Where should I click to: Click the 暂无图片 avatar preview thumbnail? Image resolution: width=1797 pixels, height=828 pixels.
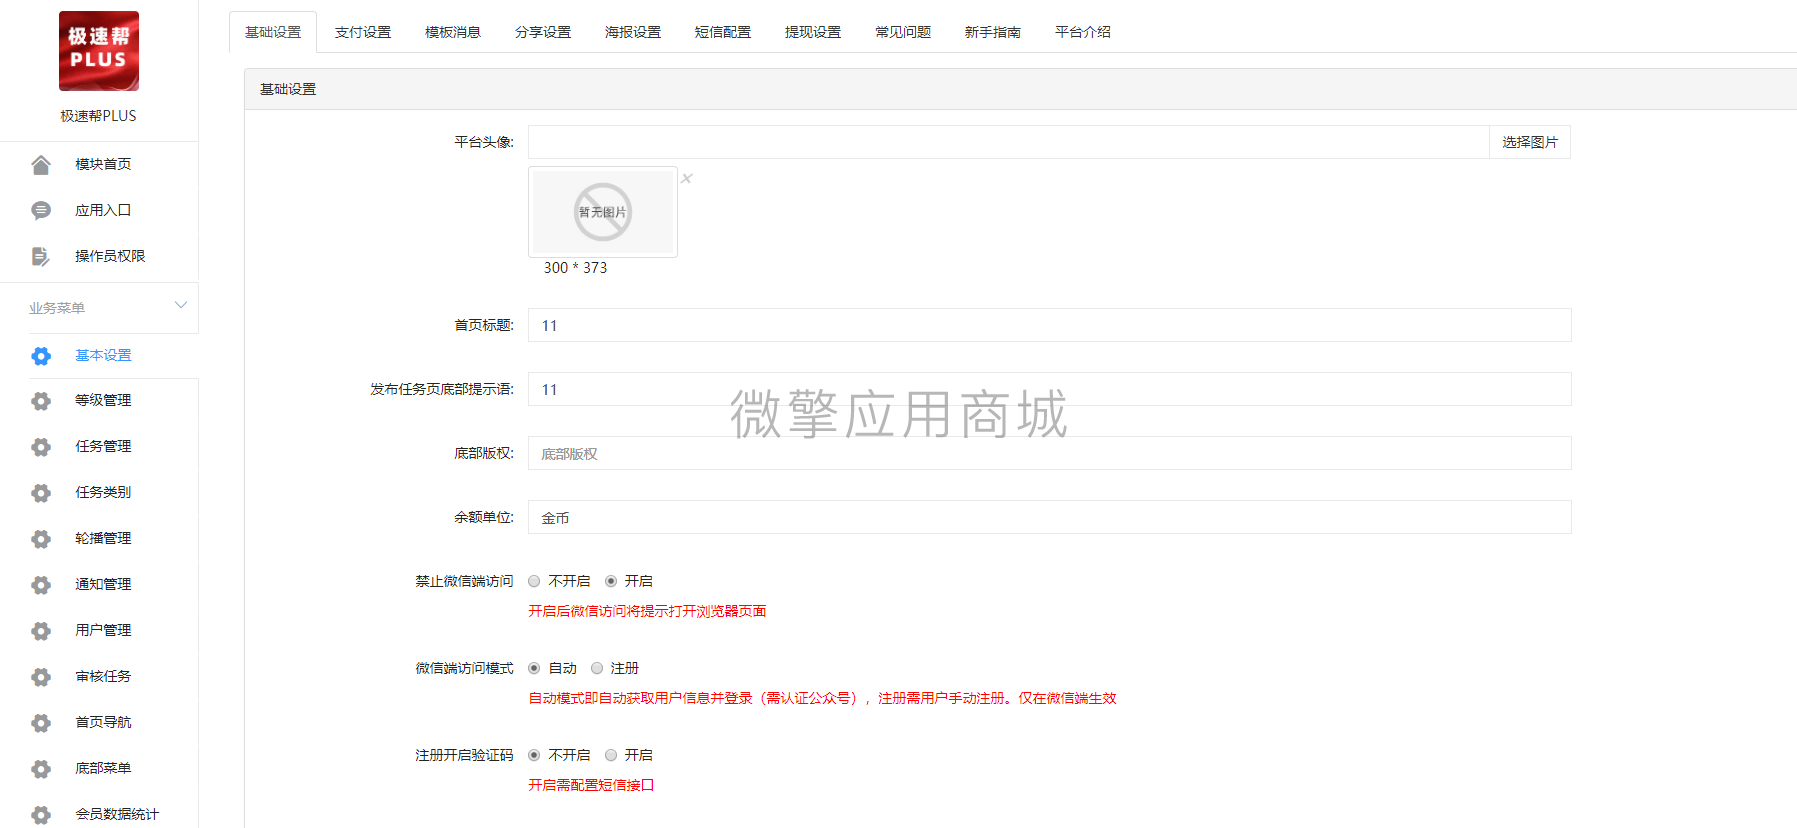tap(603, 212)
